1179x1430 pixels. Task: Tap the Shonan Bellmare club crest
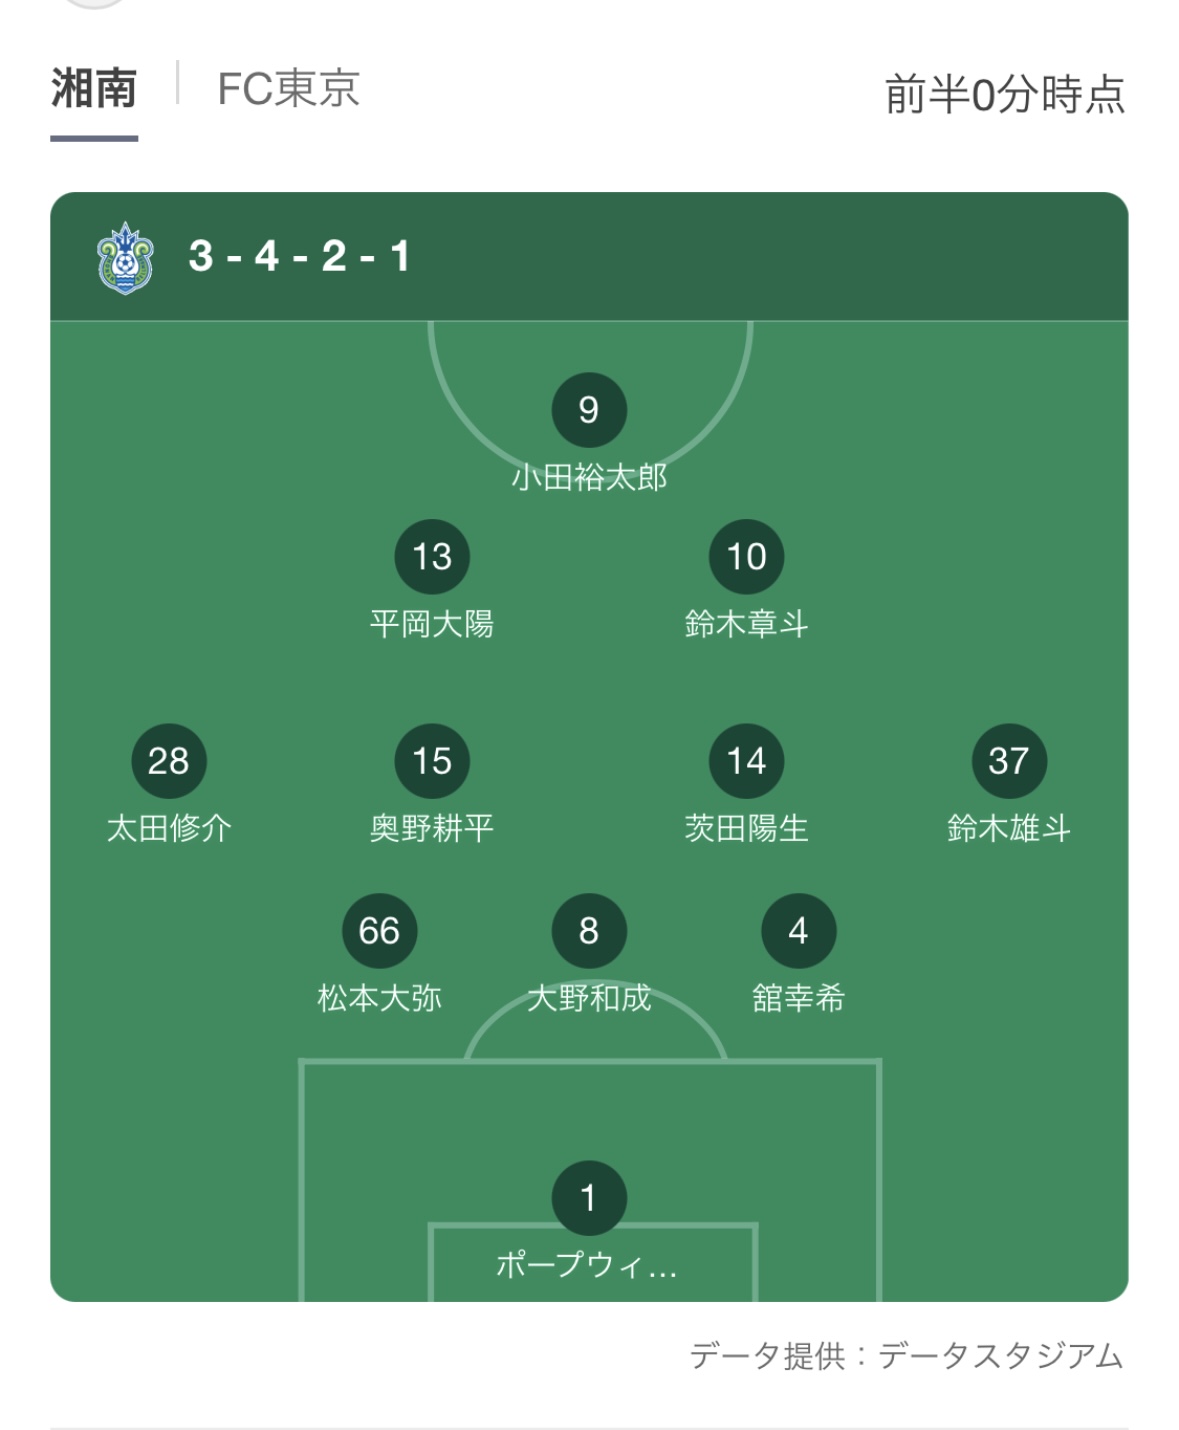(x=125, y=258)
